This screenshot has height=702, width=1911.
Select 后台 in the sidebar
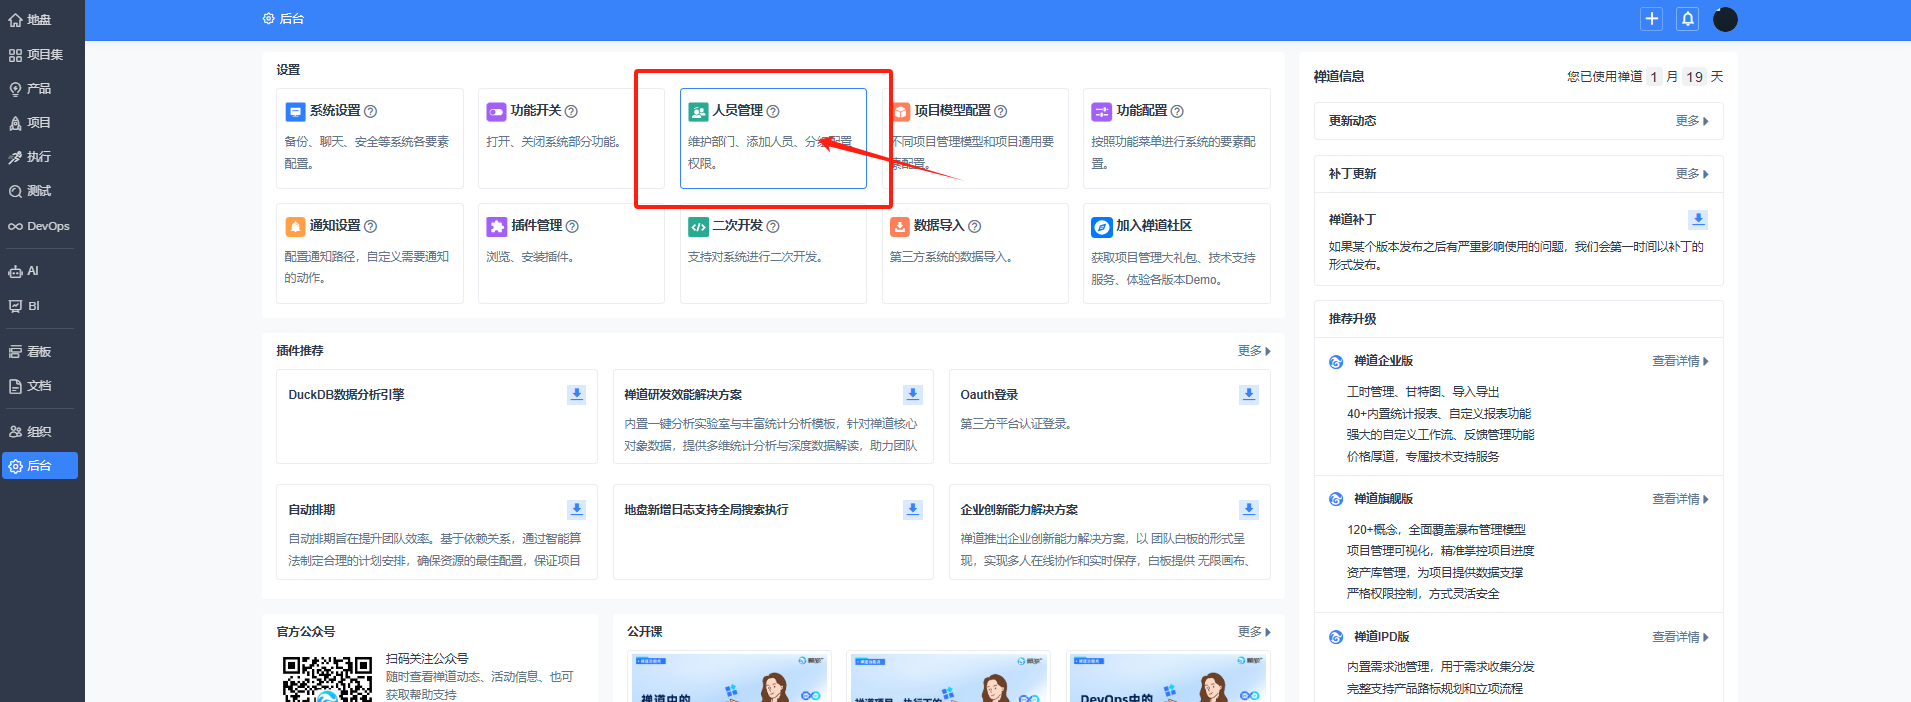coord(40,466)
